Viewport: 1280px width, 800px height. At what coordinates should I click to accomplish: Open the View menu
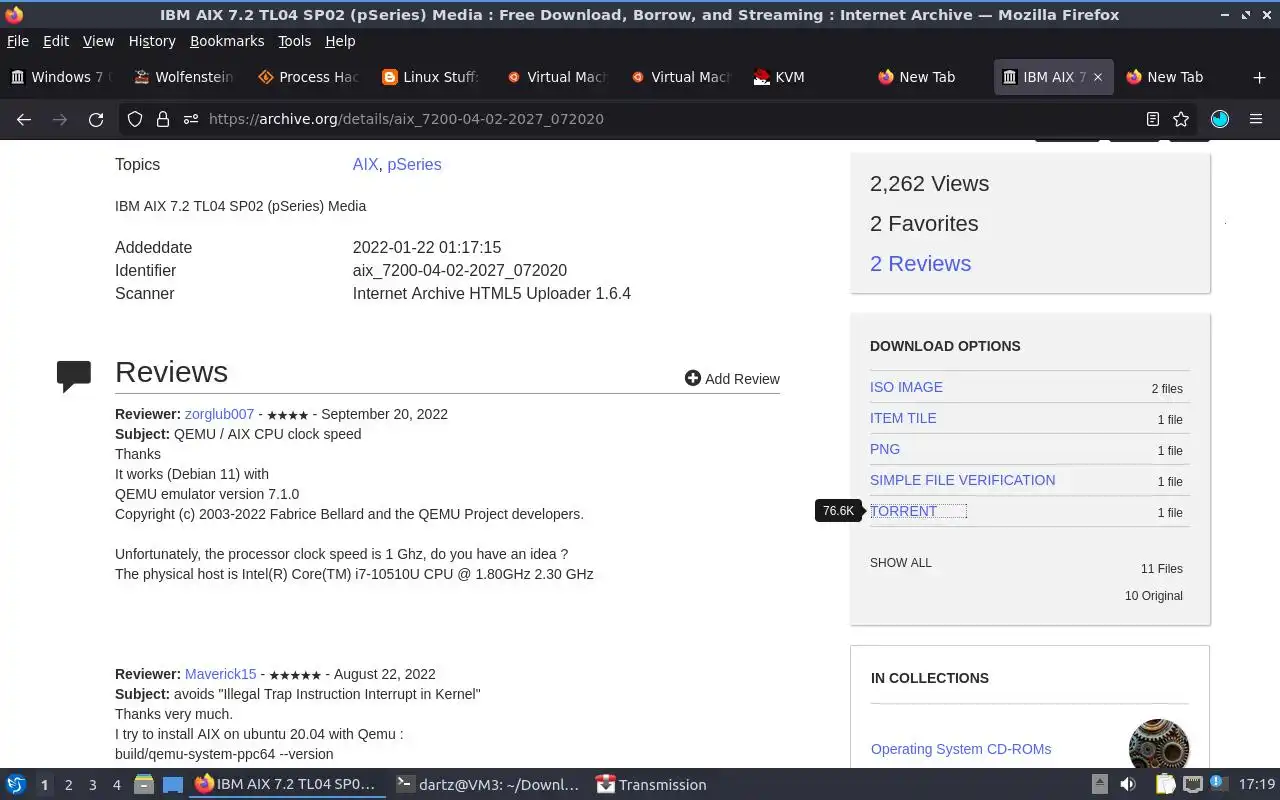[98, 41]
